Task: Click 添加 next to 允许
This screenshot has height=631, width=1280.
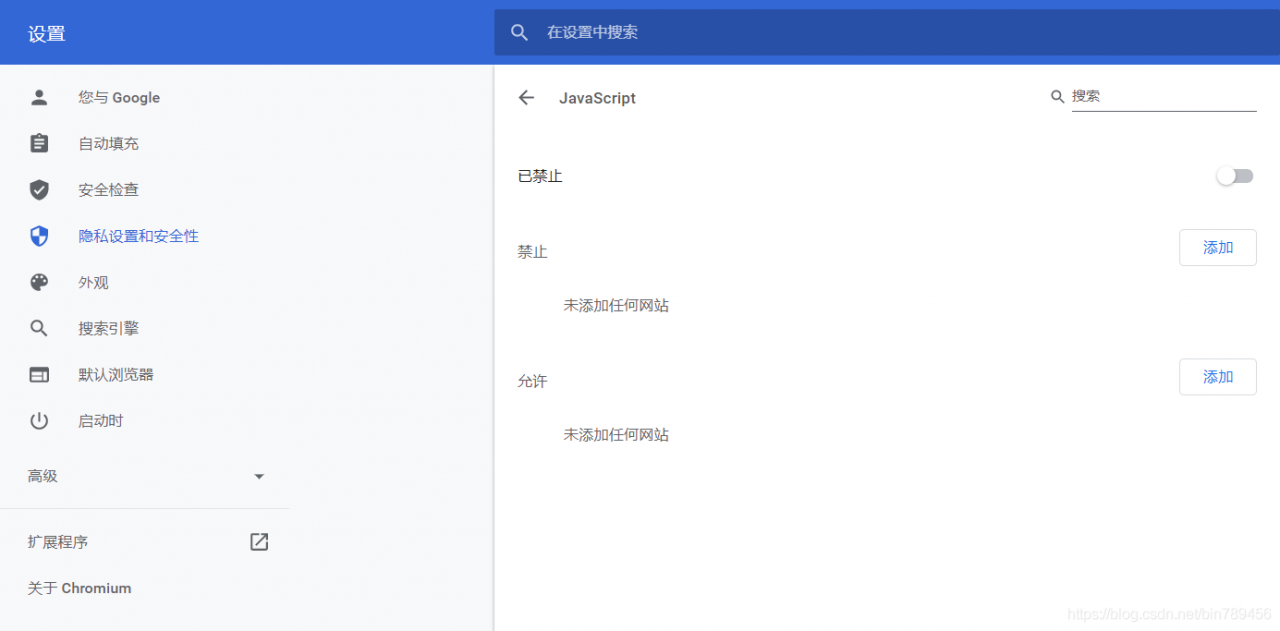Action: coord(1217,377)
